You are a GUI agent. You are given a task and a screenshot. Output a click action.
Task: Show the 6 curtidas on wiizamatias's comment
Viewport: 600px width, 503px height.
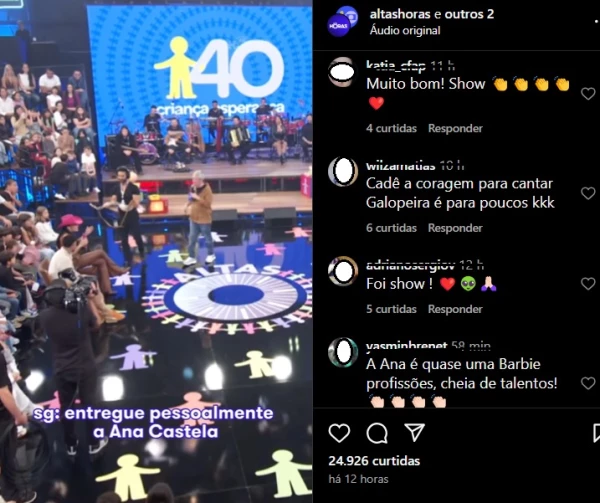point(391,228)
